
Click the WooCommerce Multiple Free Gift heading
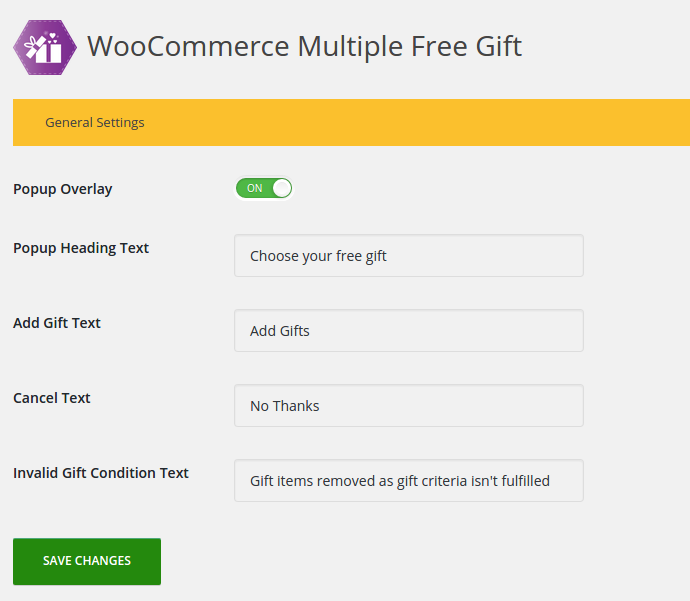pos(304,46)
